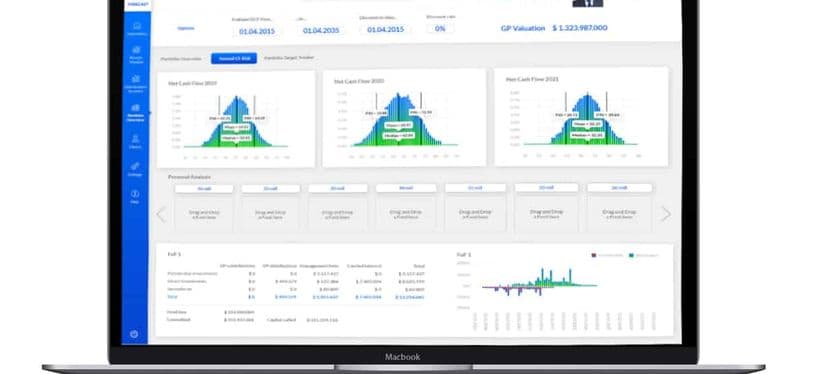
Task: Open the Clients person icon in sidebar
Action: point(136,141)
